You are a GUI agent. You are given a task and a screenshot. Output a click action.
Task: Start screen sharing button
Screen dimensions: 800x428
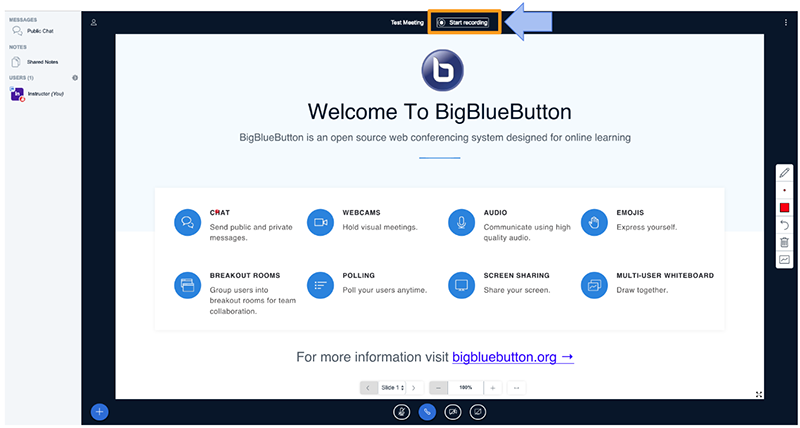pyautogui.click(x=478, y=412)
